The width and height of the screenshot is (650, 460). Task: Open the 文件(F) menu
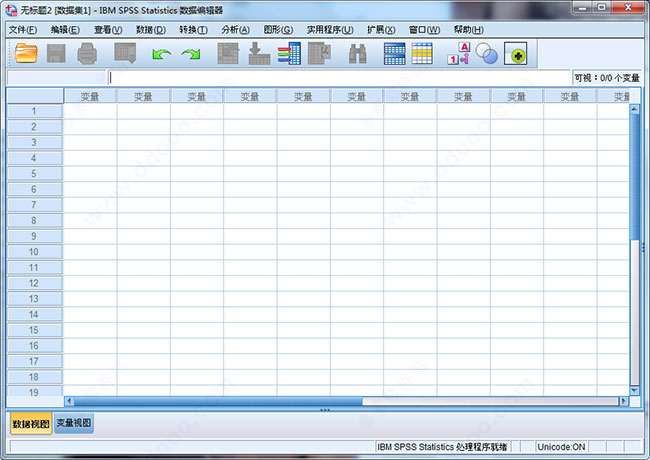(23, 30)
